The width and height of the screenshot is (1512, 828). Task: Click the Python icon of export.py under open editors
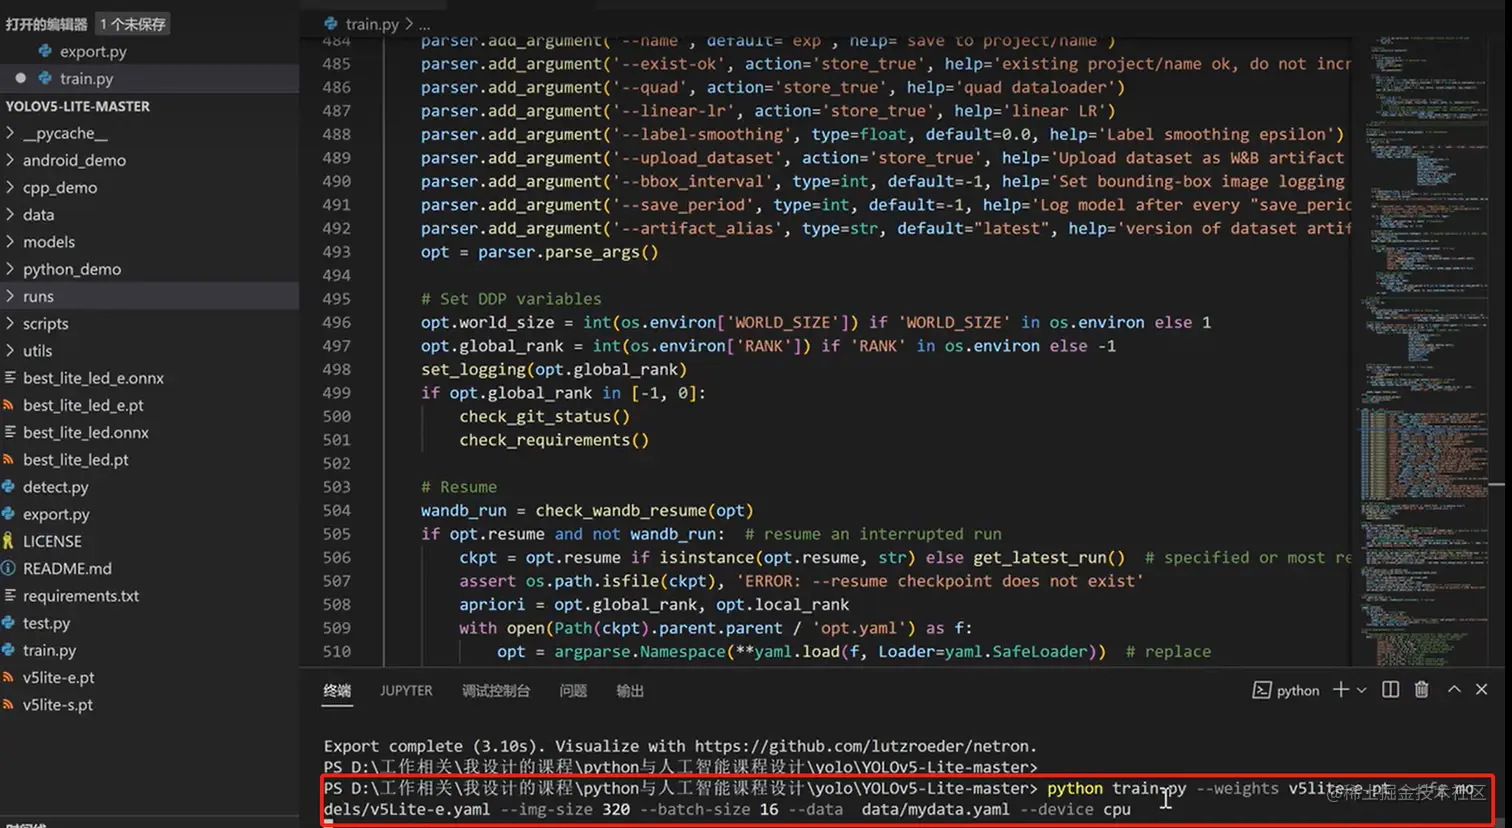coord(45,51)
